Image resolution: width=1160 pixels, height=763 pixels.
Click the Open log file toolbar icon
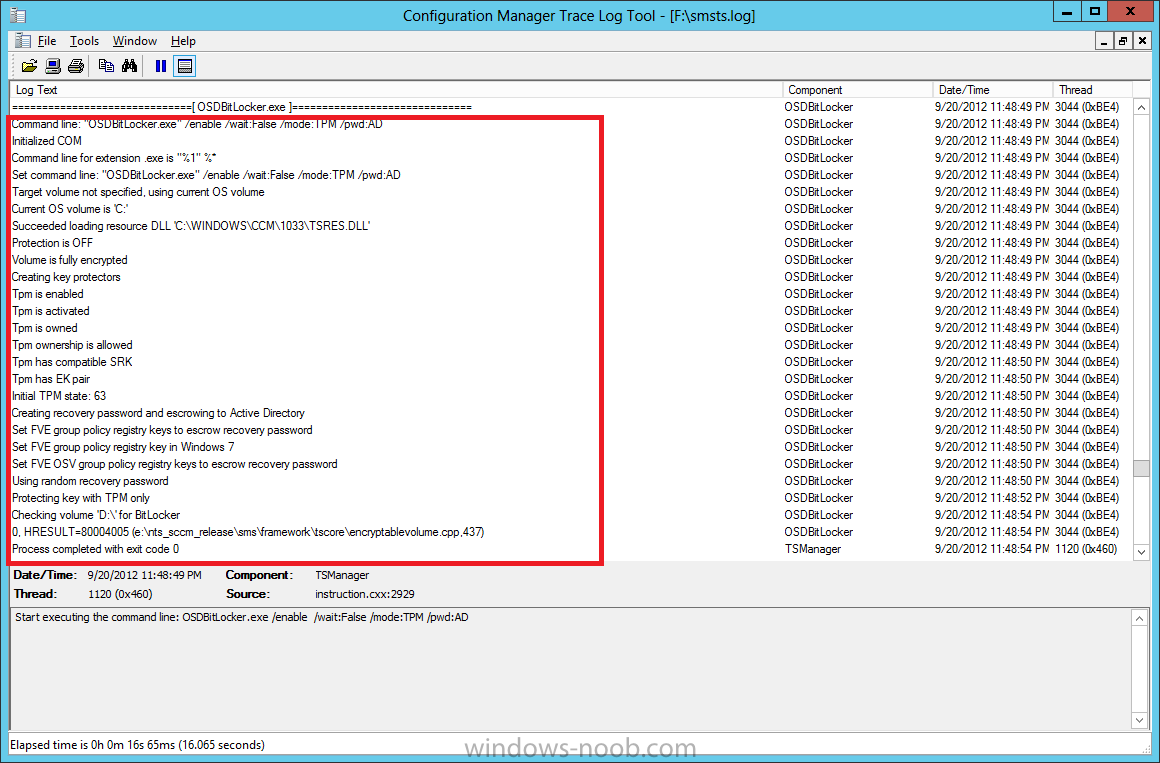pyautogui.click(x=30, y=66)
